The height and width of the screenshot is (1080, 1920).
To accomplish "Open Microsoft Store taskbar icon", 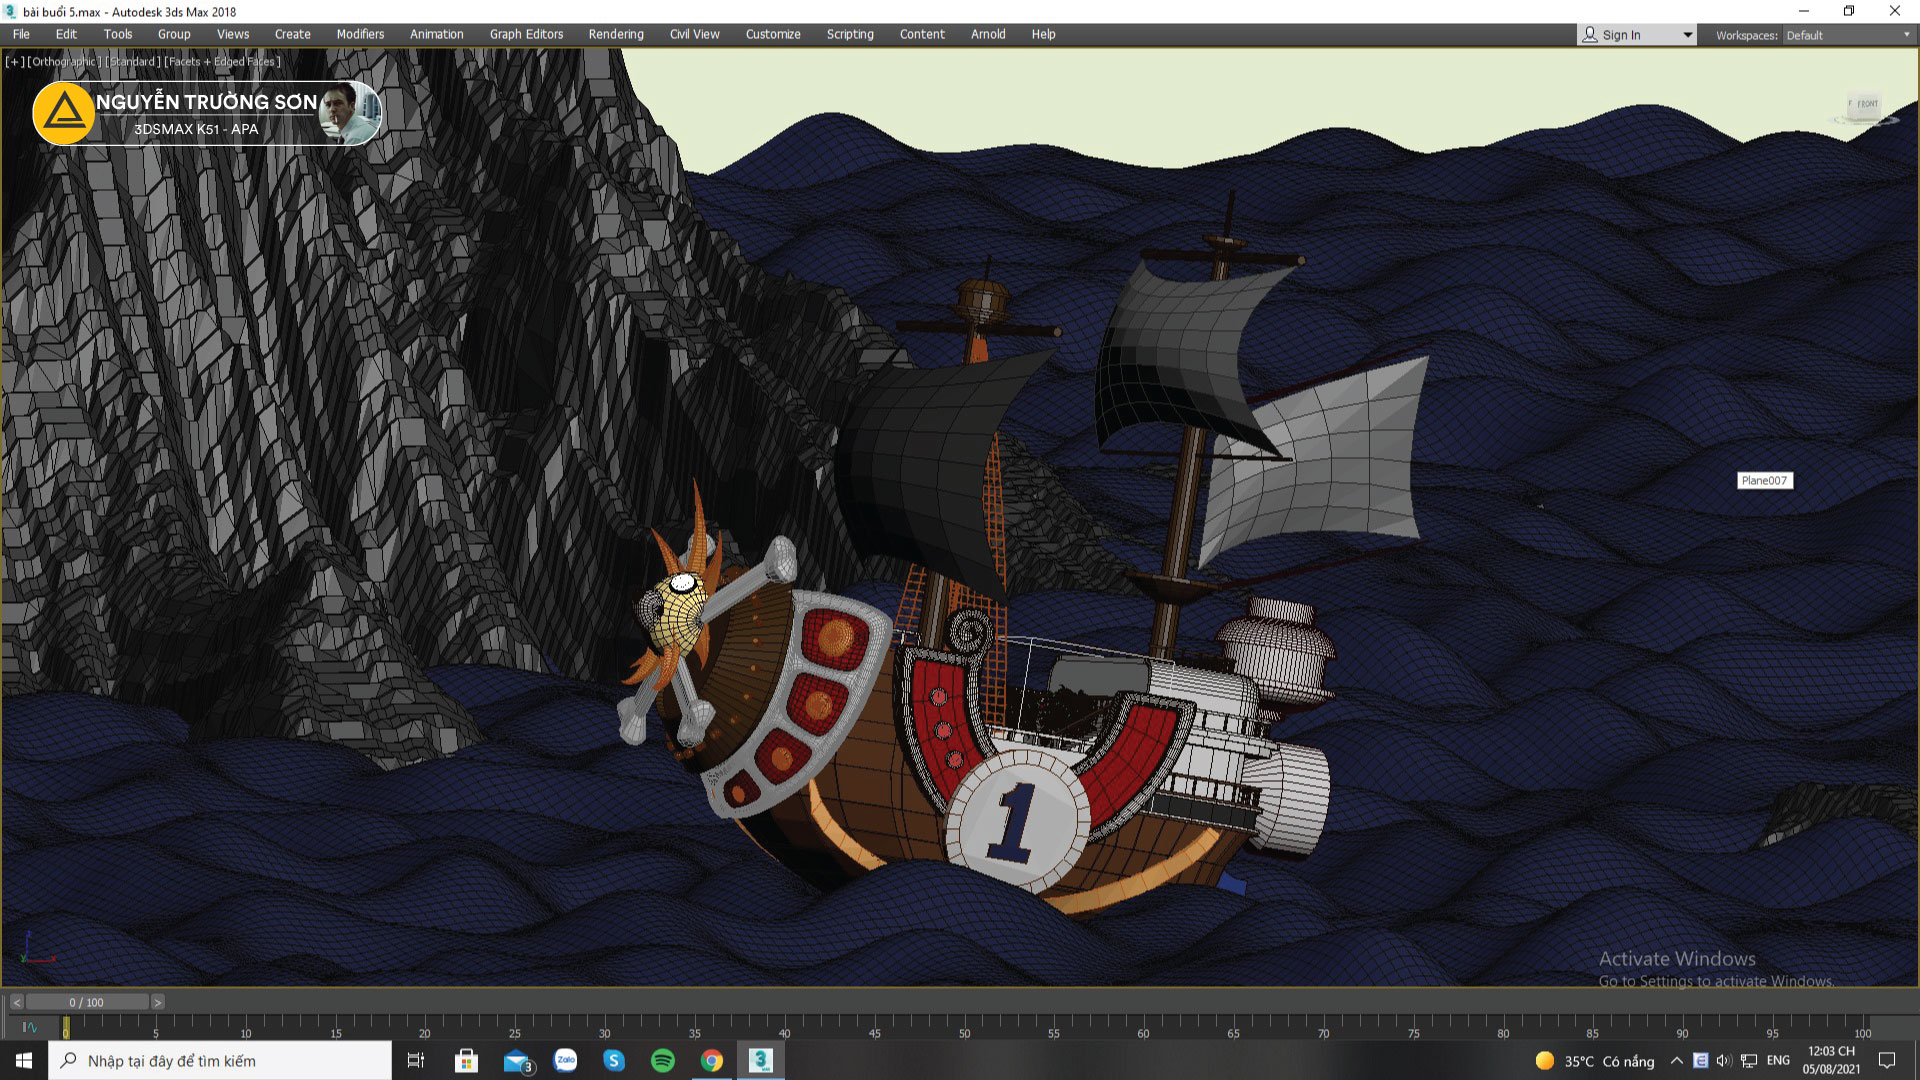I will coord(466,1060).
